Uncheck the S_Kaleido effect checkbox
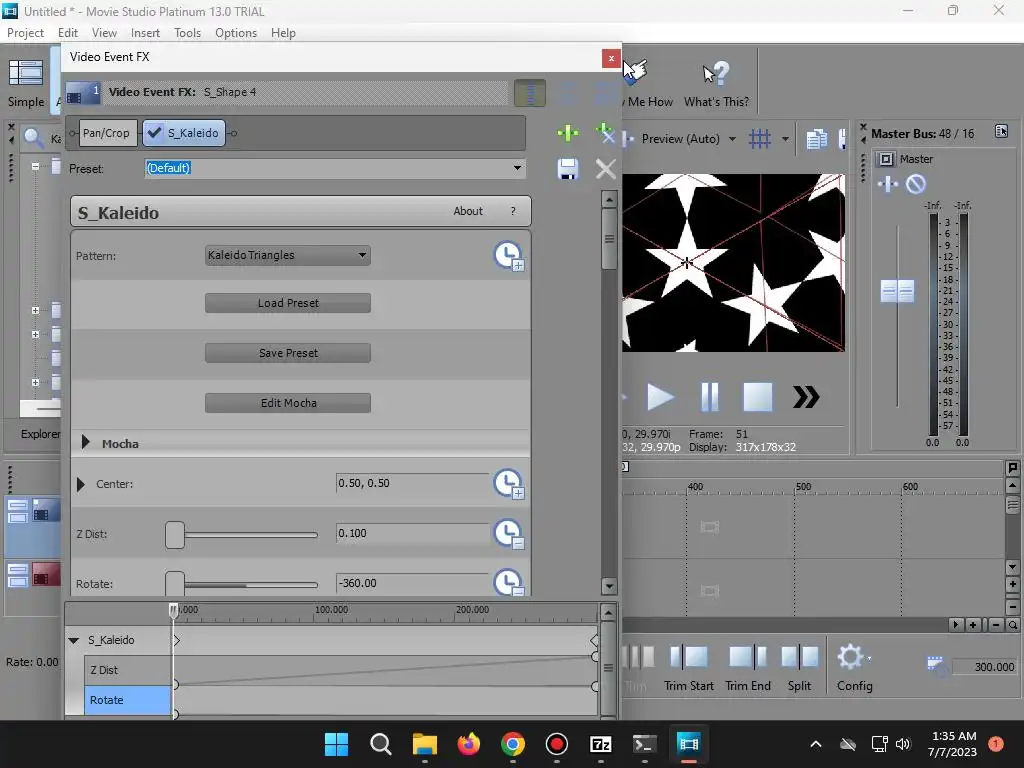The width and height of the screenshot is (1024, 768). click(154, 133)
